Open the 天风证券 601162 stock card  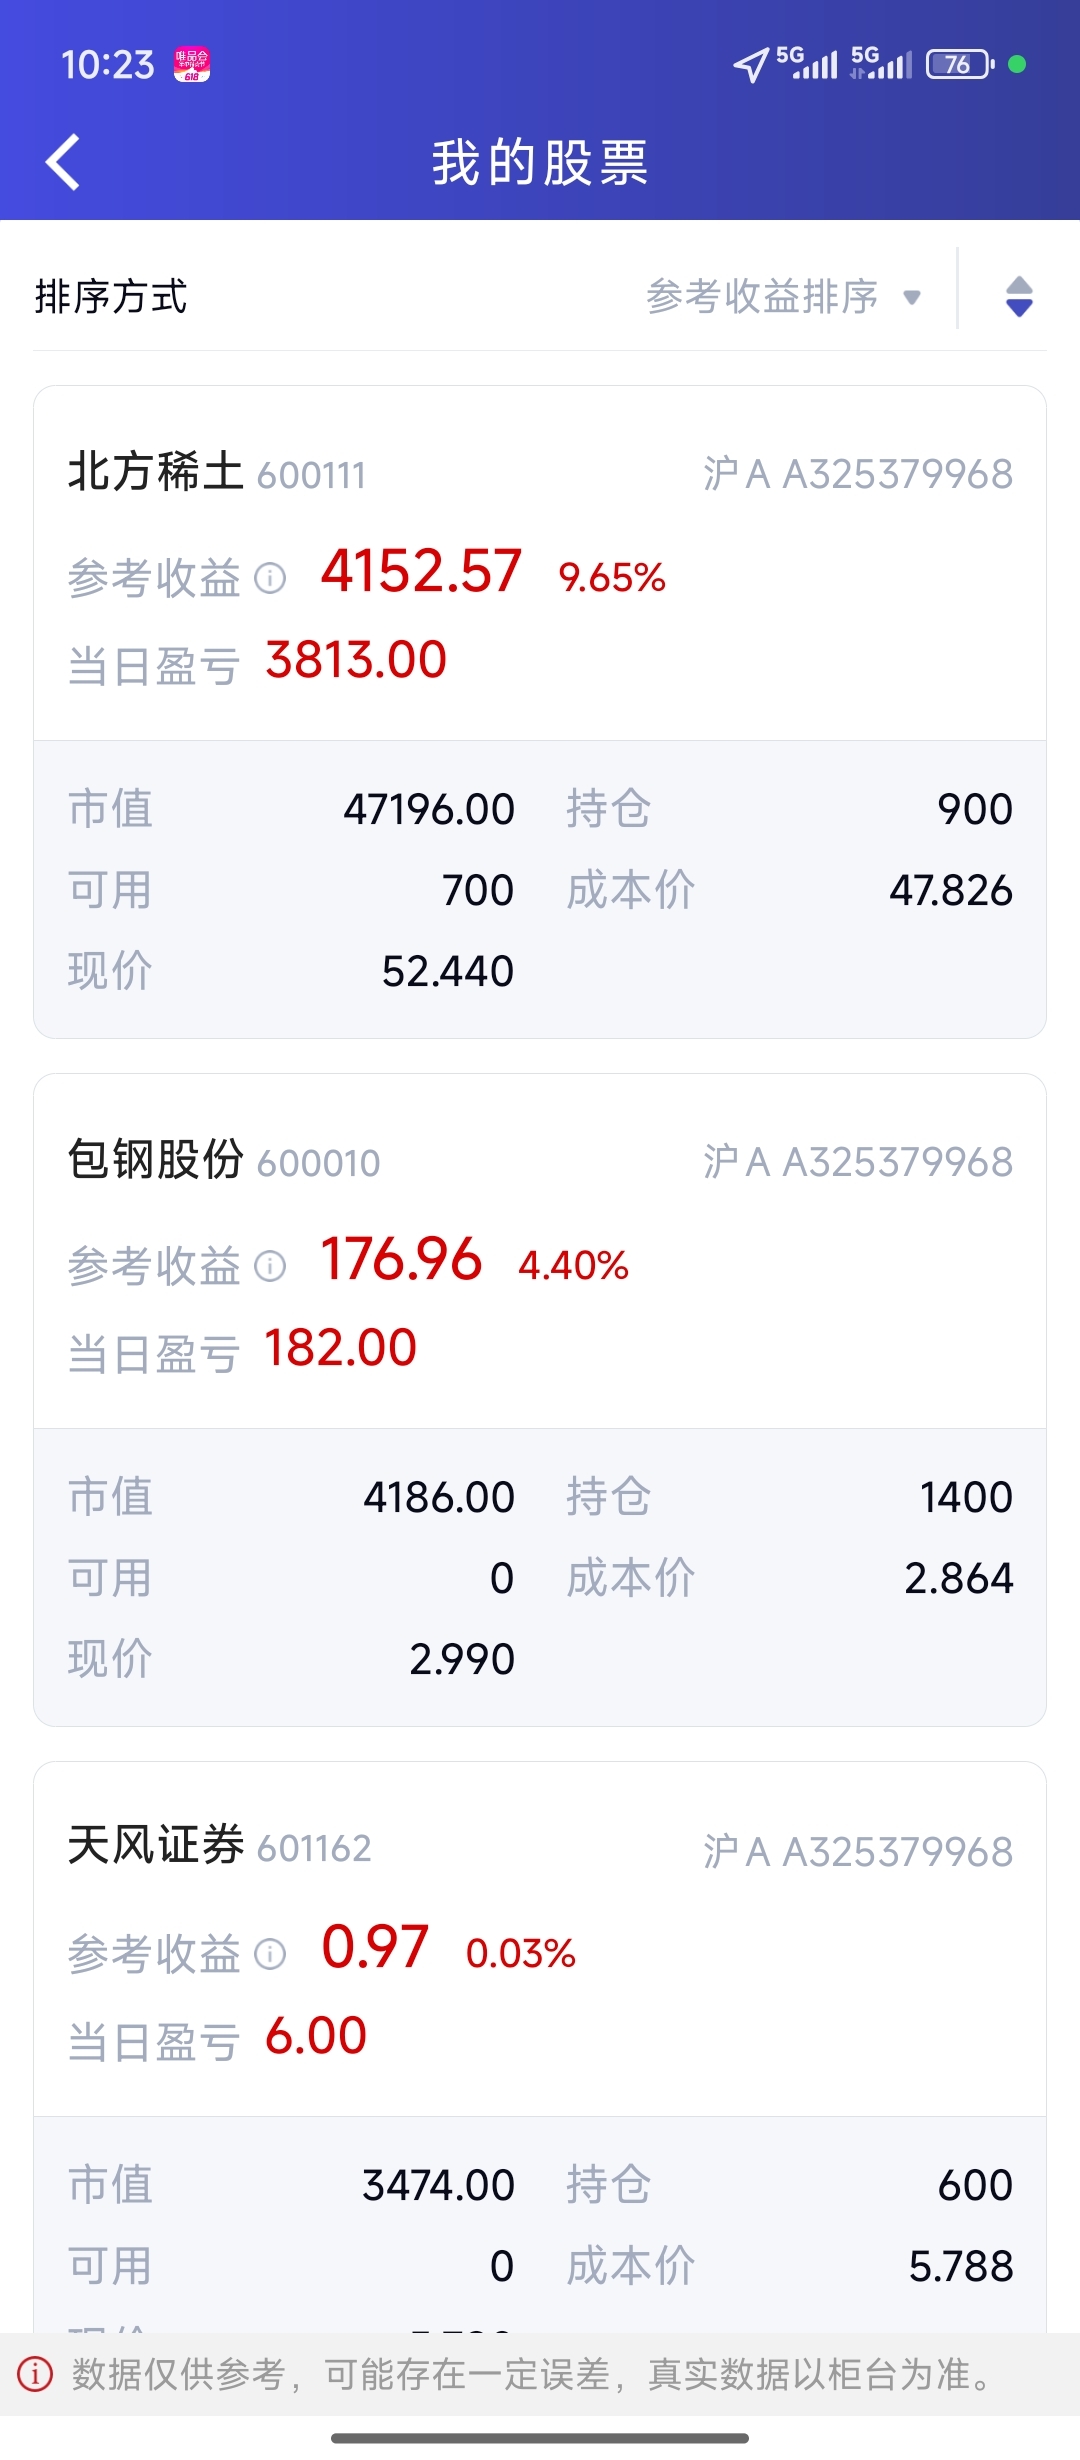click(x=540, y=2048)
